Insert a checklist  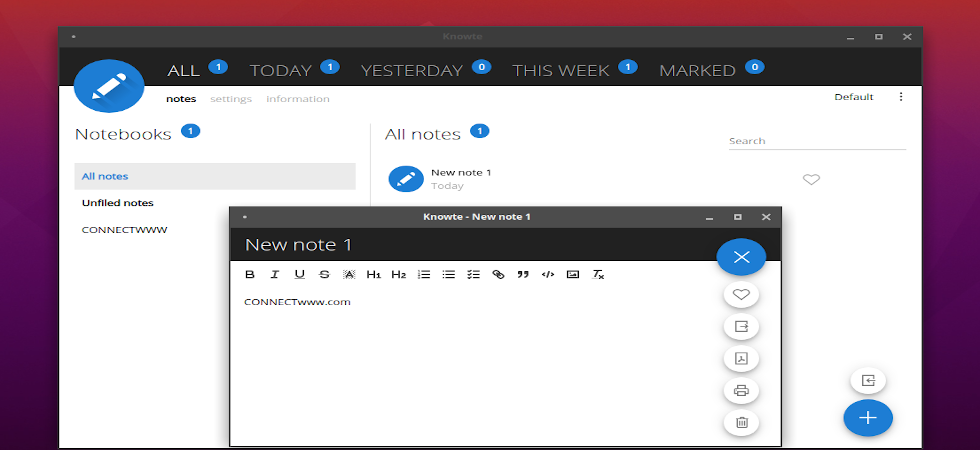pyautogui.click(x=473, y=274)
